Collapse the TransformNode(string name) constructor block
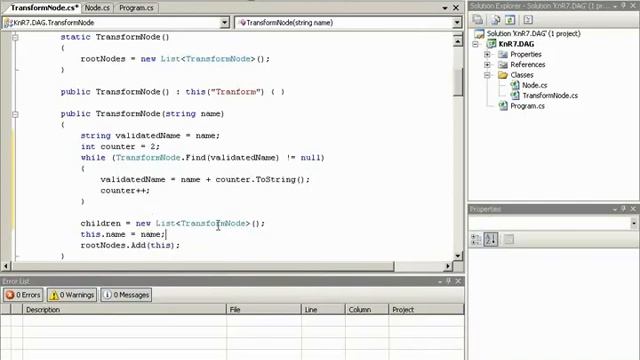 click(15, 114)
